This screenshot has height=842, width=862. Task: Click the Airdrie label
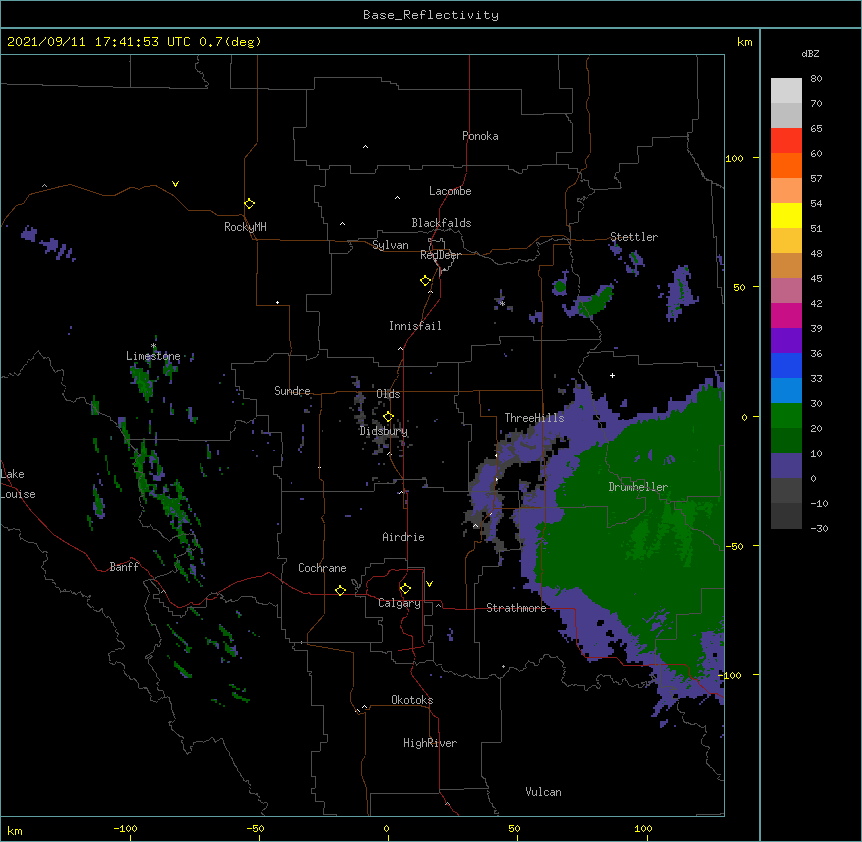404,537
